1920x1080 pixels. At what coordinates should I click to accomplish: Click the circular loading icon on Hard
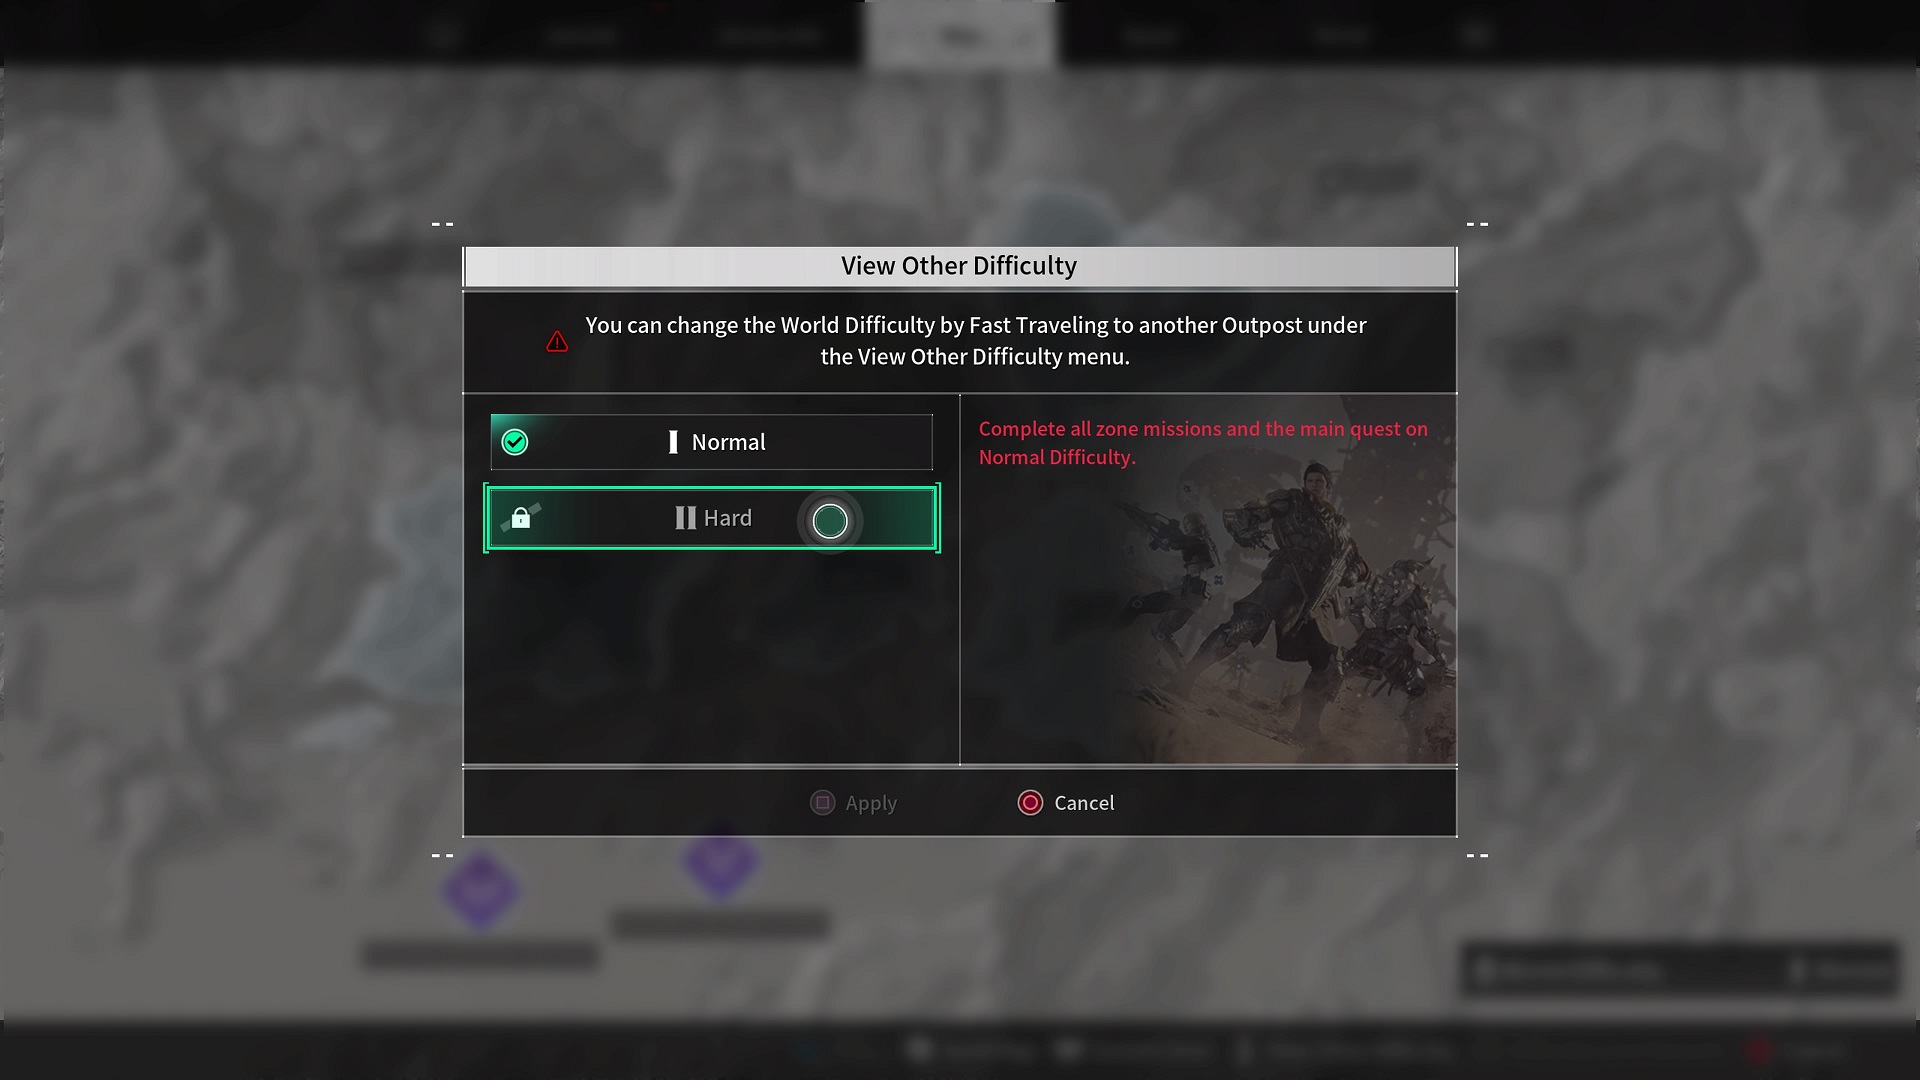pyautogui.click(x=831, y=518)
